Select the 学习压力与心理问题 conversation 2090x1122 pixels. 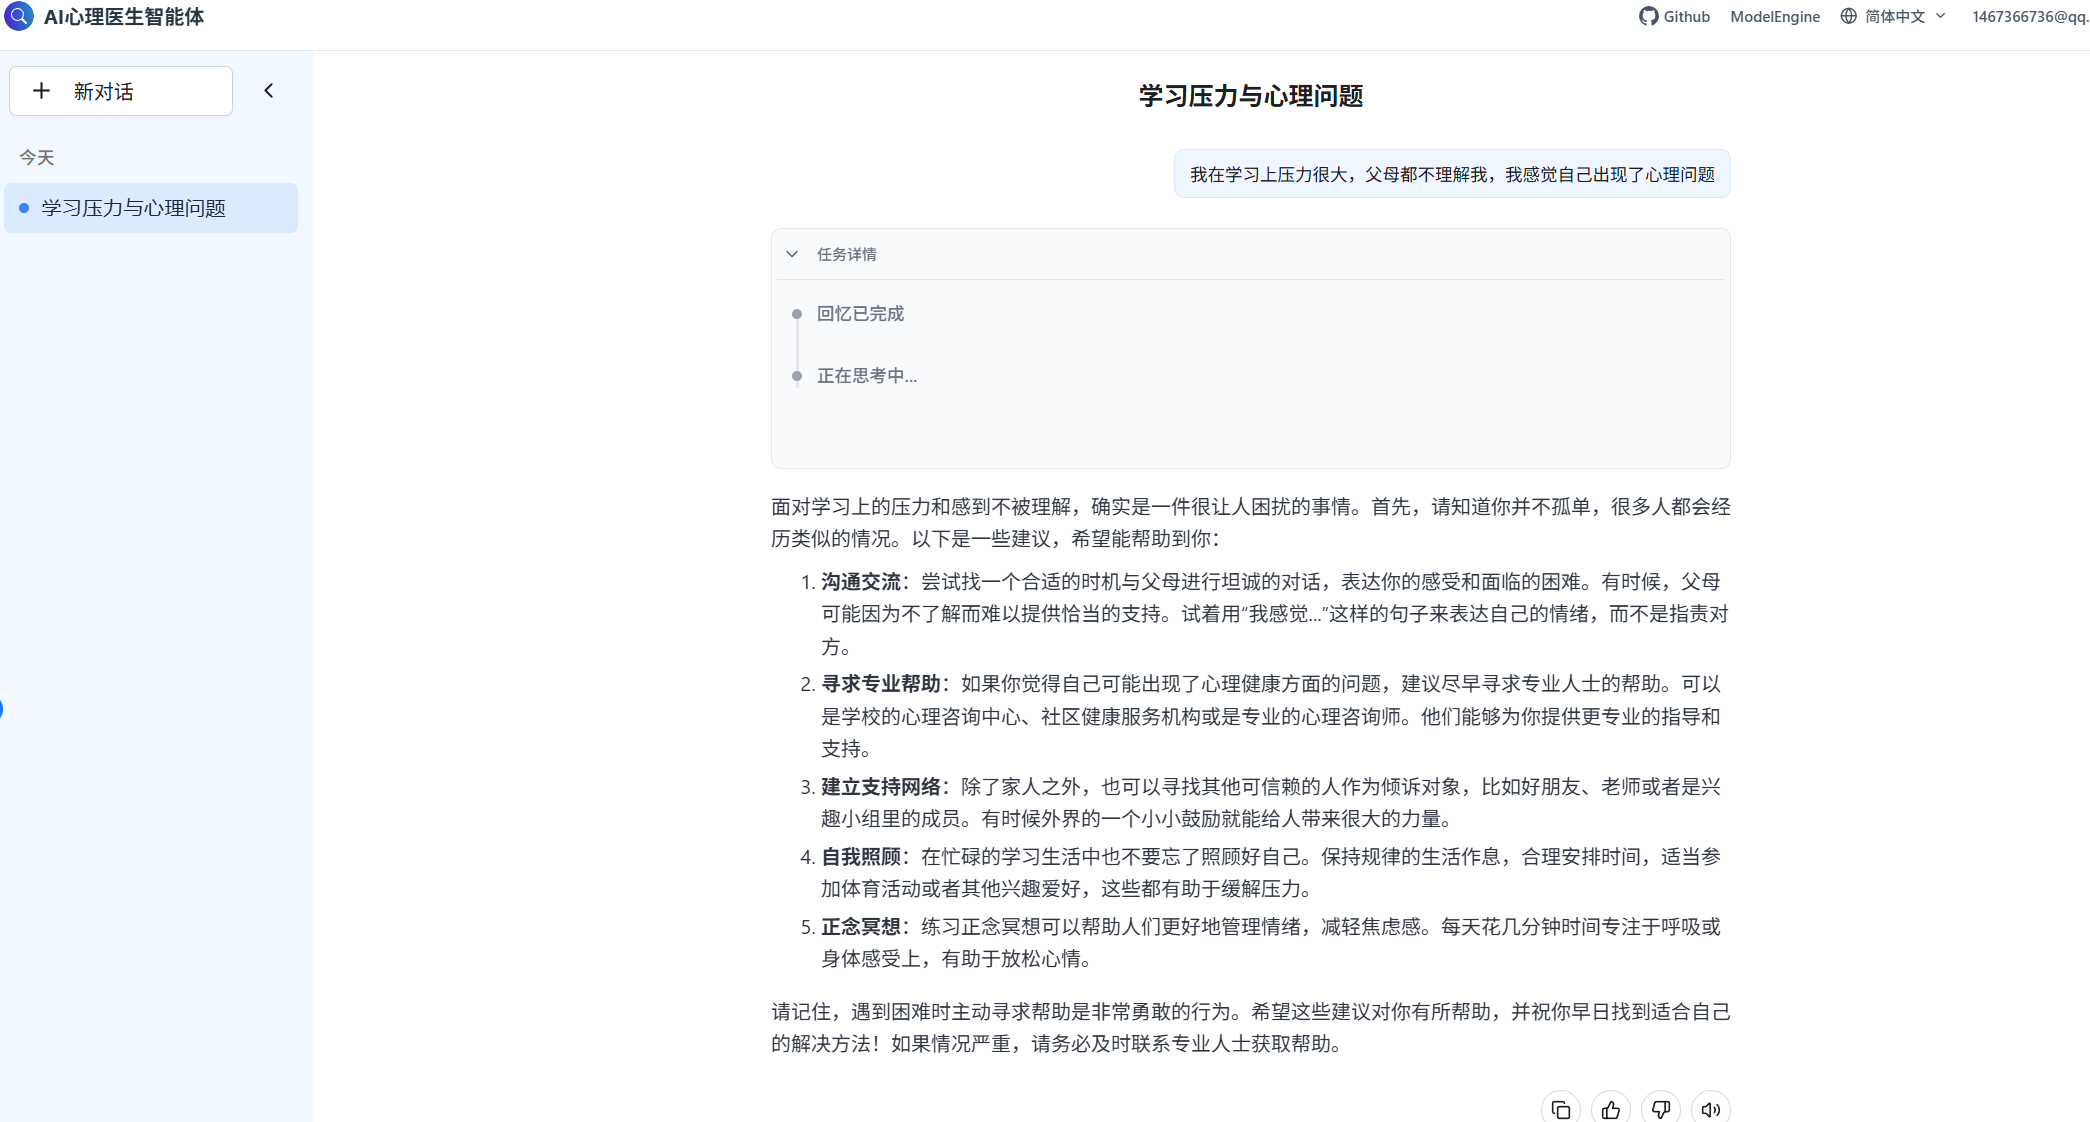[x=132, y=208]
